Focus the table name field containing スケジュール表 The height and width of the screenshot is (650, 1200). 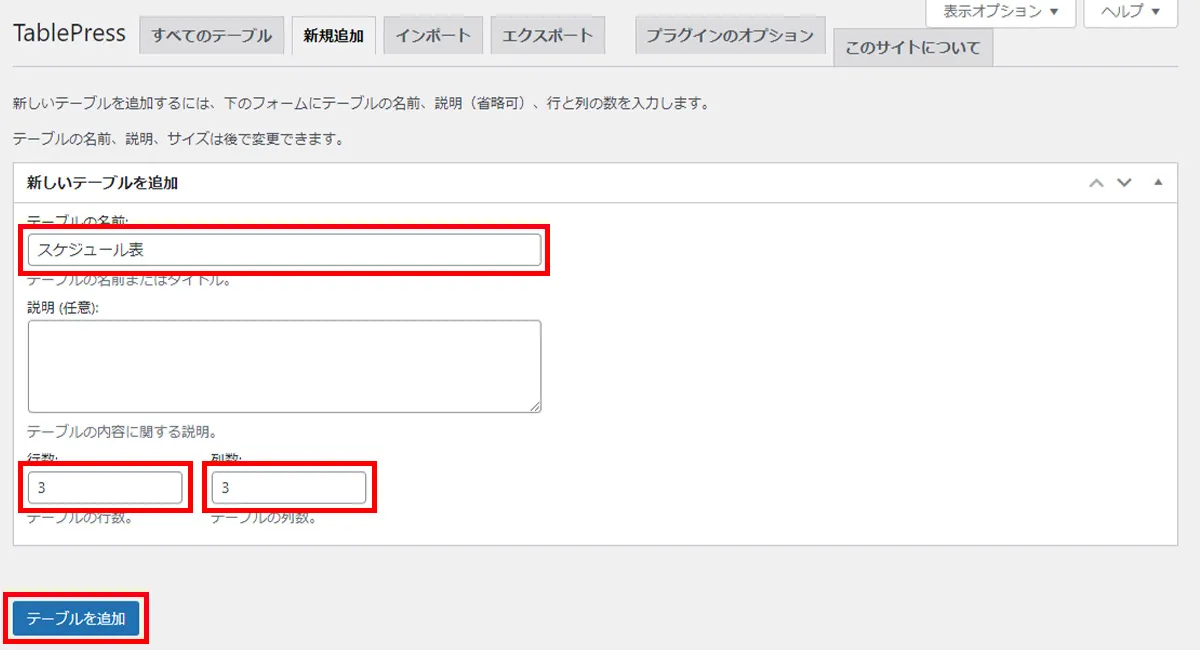(x=284, y=250)
